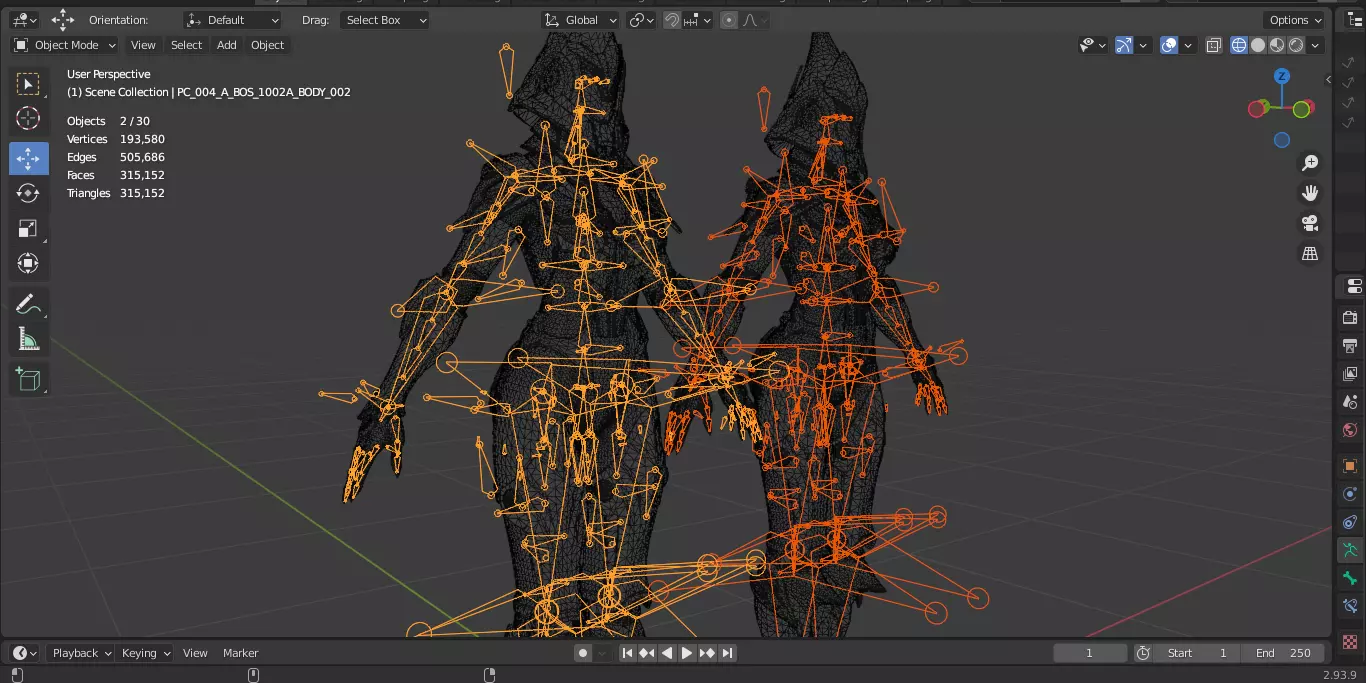This screenshot has height=683, width=1366.
Task: Open the Object Mode dropdown
Action: [x=65, y=45]
